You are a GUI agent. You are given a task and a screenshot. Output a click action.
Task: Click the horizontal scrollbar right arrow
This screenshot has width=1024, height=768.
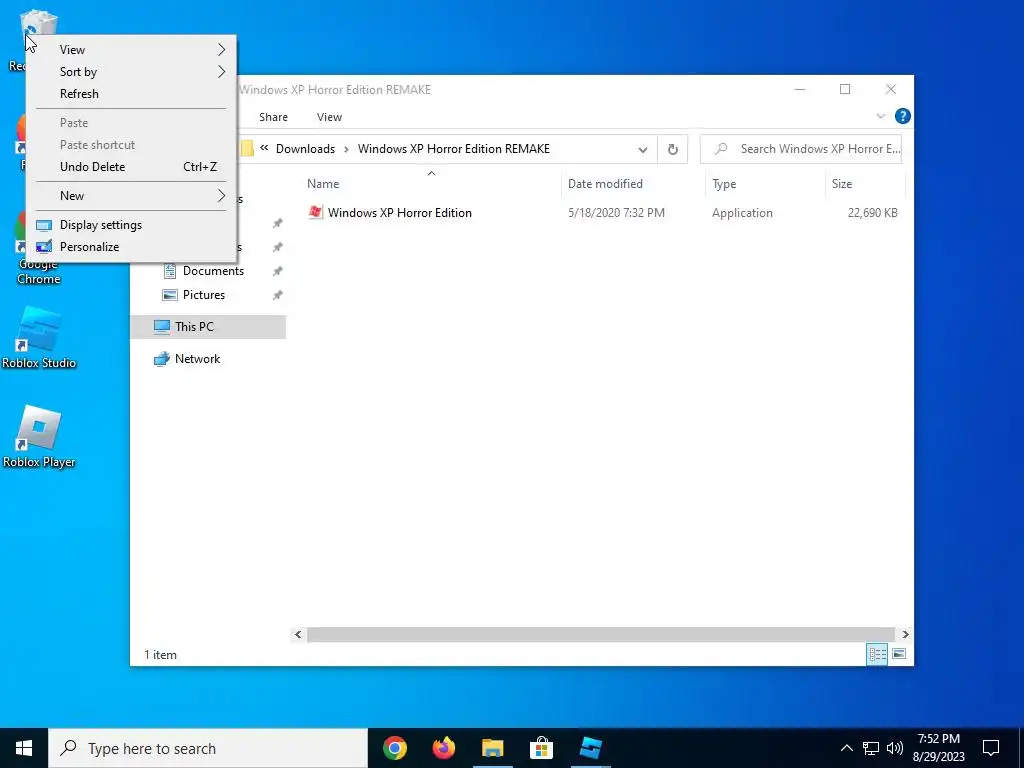[x=905, y=634]
